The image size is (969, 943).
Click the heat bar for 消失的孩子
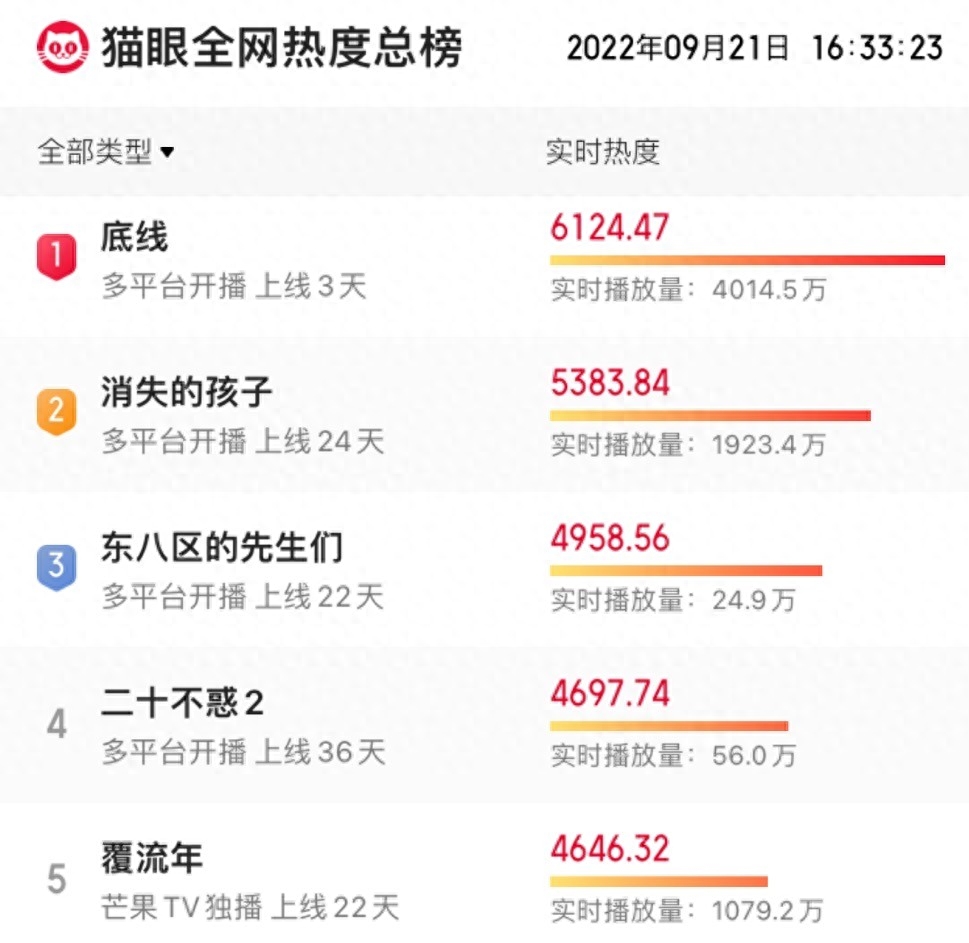(x=710, y=415)
